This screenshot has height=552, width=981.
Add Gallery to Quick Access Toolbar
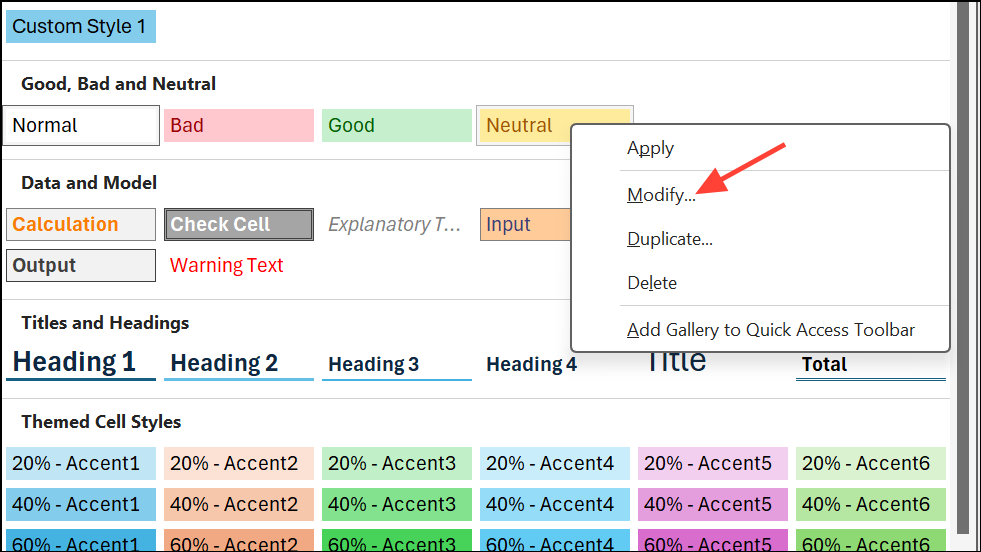770,330
